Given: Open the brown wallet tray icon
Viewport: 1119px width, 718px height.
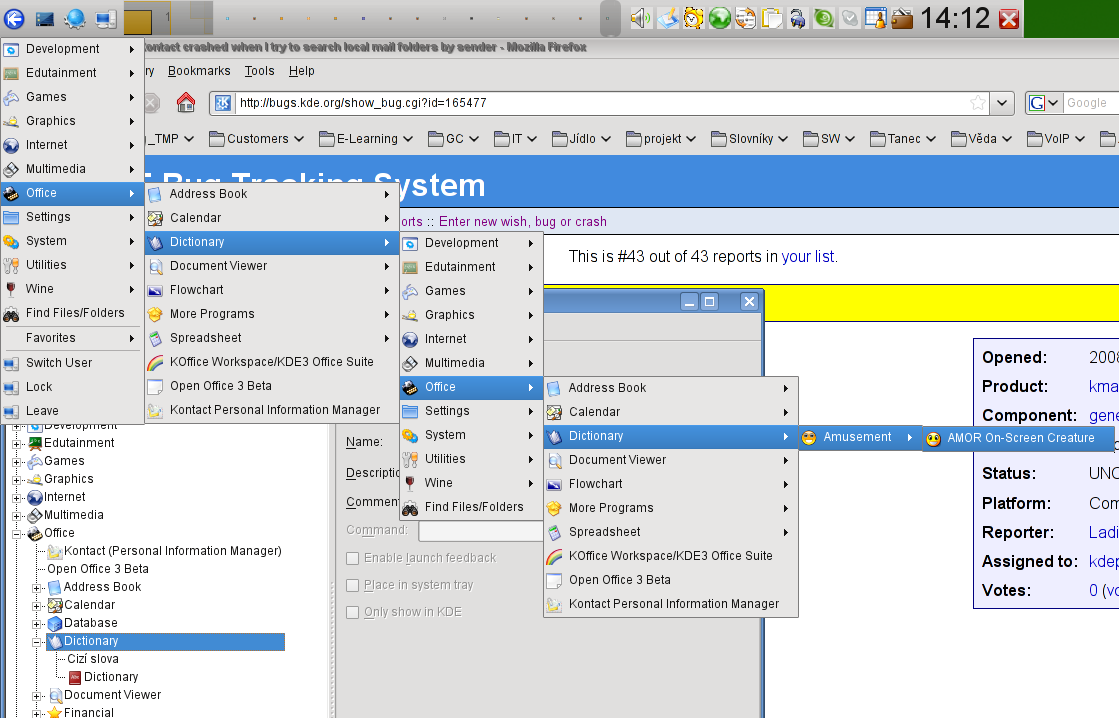Looking at the screenshot, I should (x=902, y=19).
